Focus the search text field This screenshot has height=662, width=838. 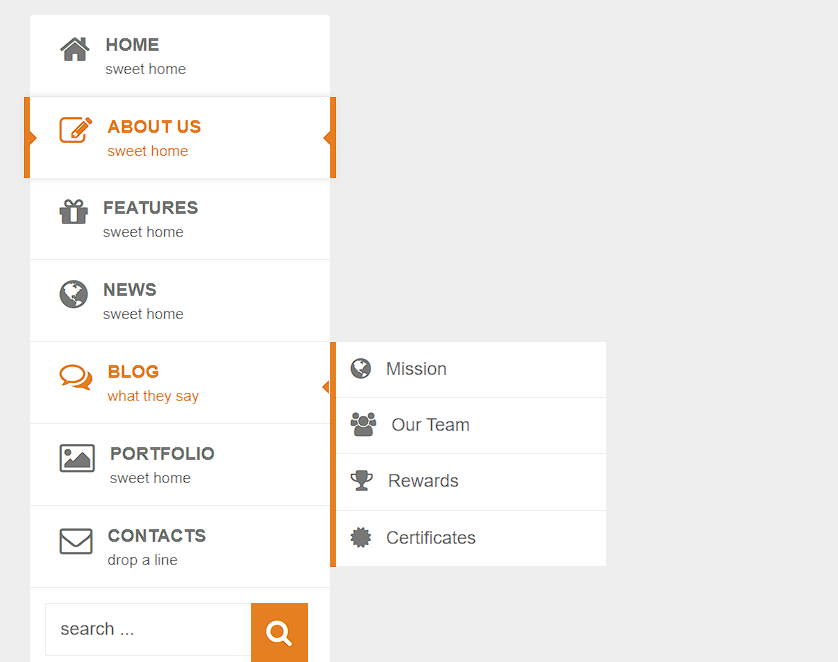[148, 629]
